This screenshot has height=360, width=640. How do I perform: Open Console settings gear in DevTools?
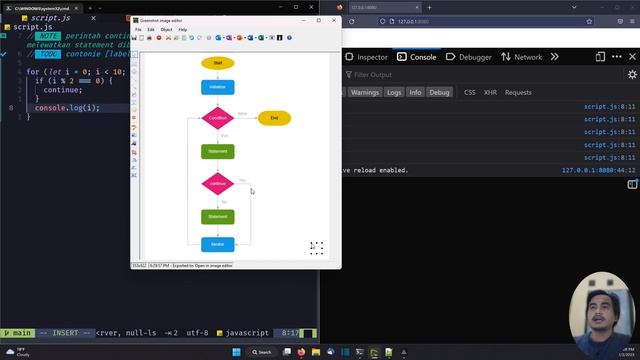click(x=632, y=75)
